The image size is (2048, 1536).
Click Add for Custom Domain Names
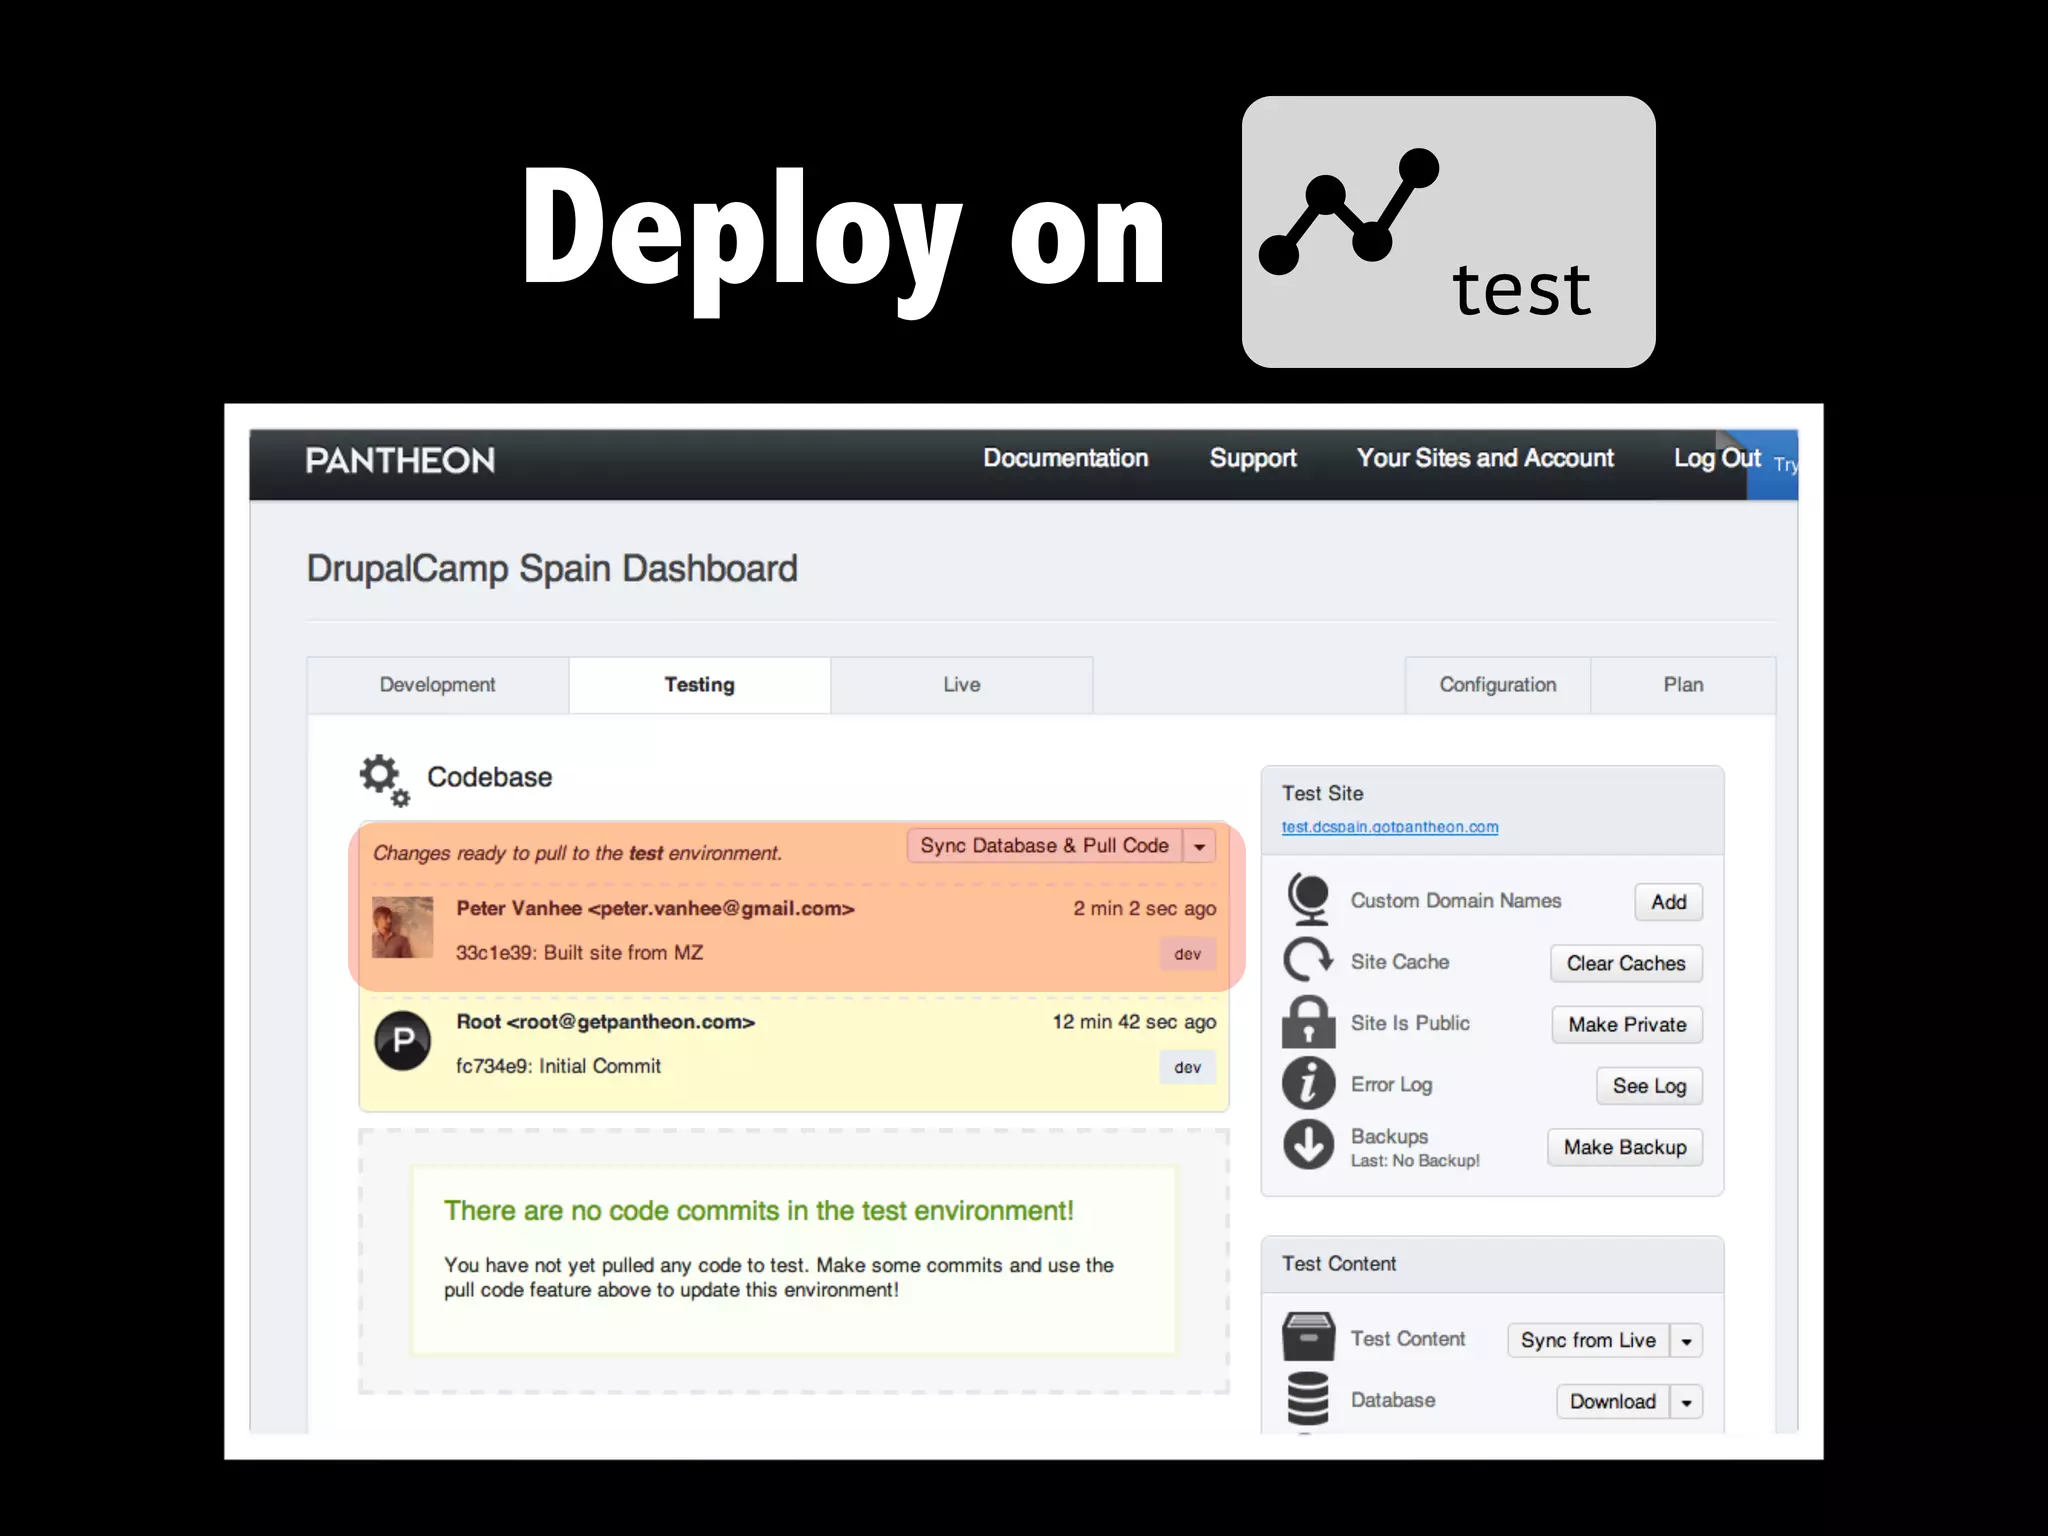1669,902
